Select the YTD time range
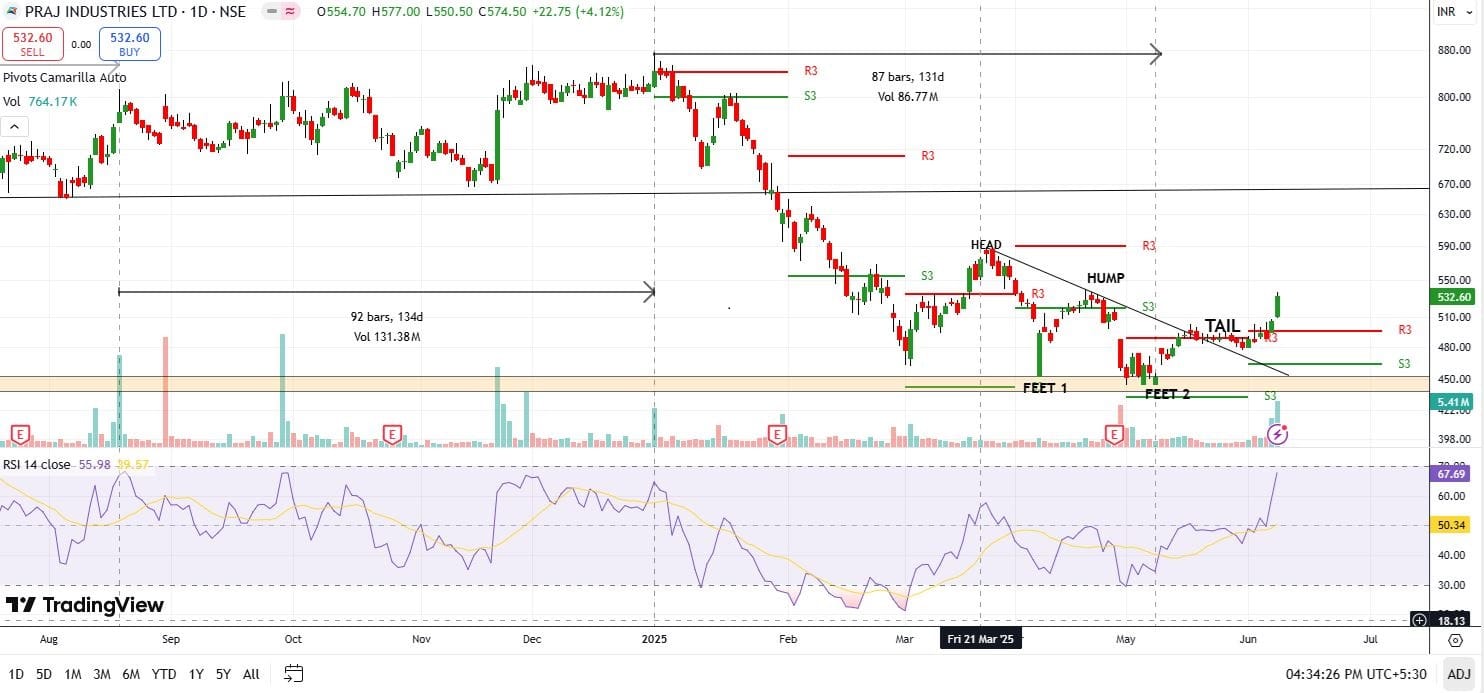This screenshot has width=1484, height=693. [165, 674]
